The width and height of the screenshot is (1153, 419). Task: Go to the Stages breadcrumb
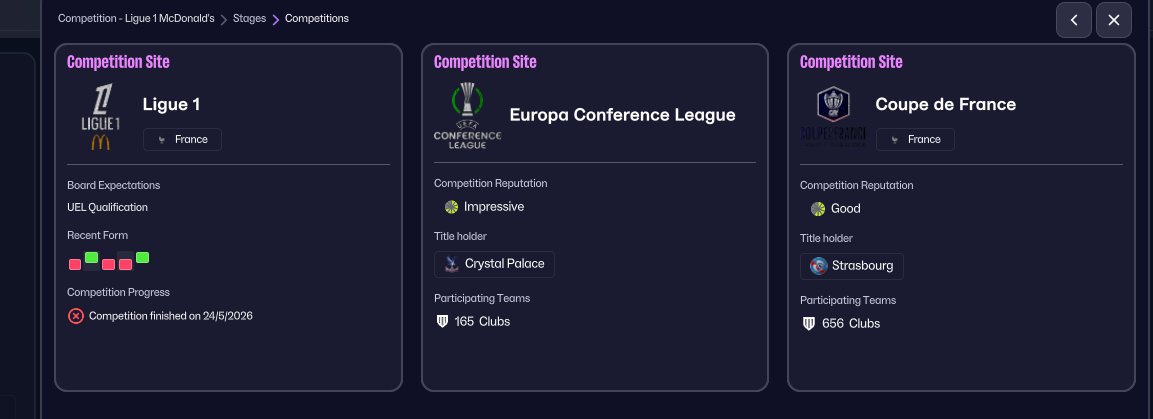pyautogui.click(x=249, y=19)
